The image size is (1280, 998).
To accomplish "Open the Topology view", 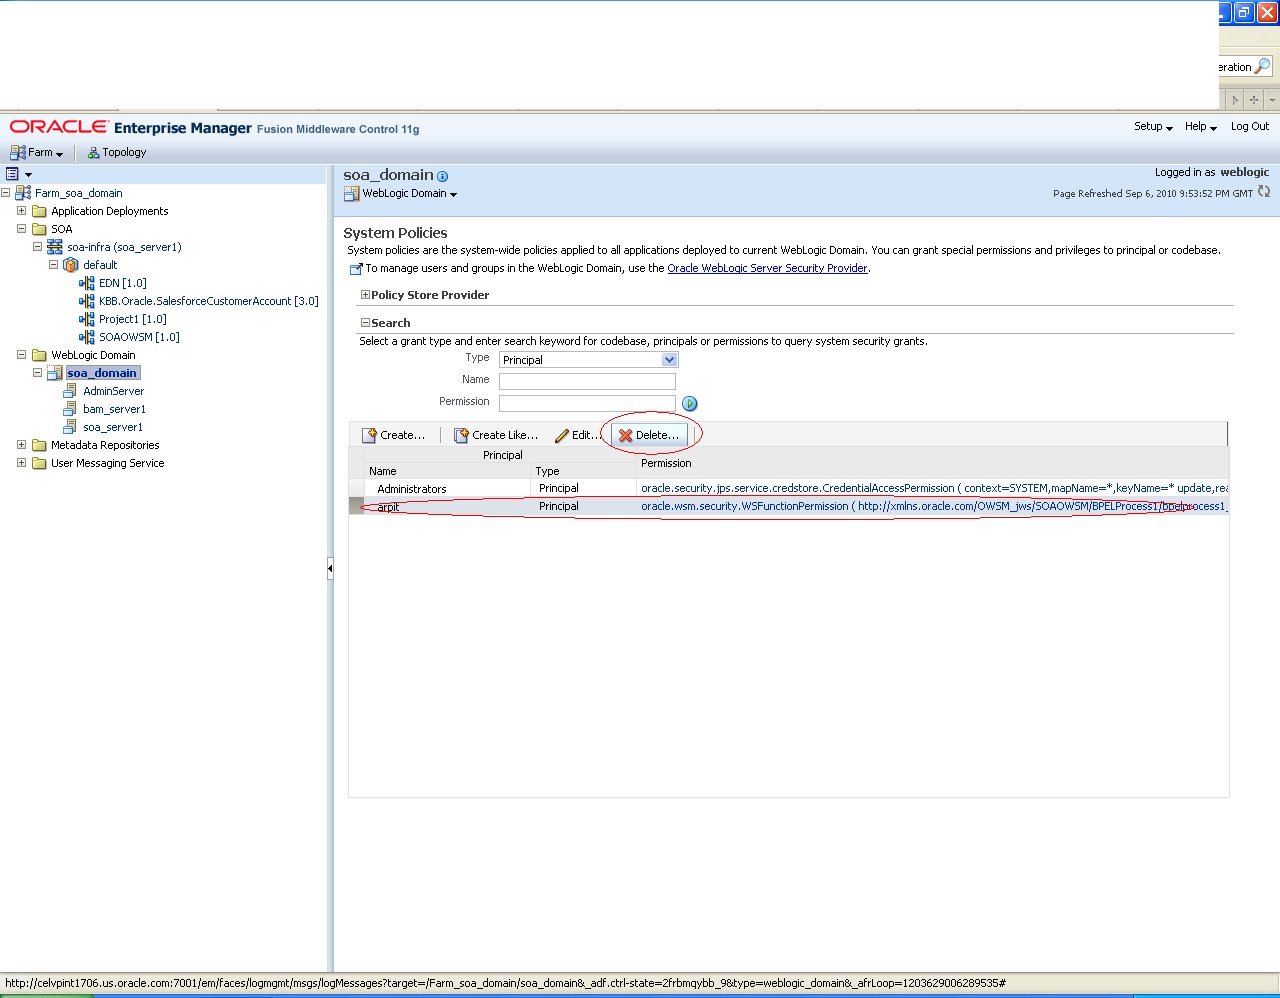I will (117, 152).
